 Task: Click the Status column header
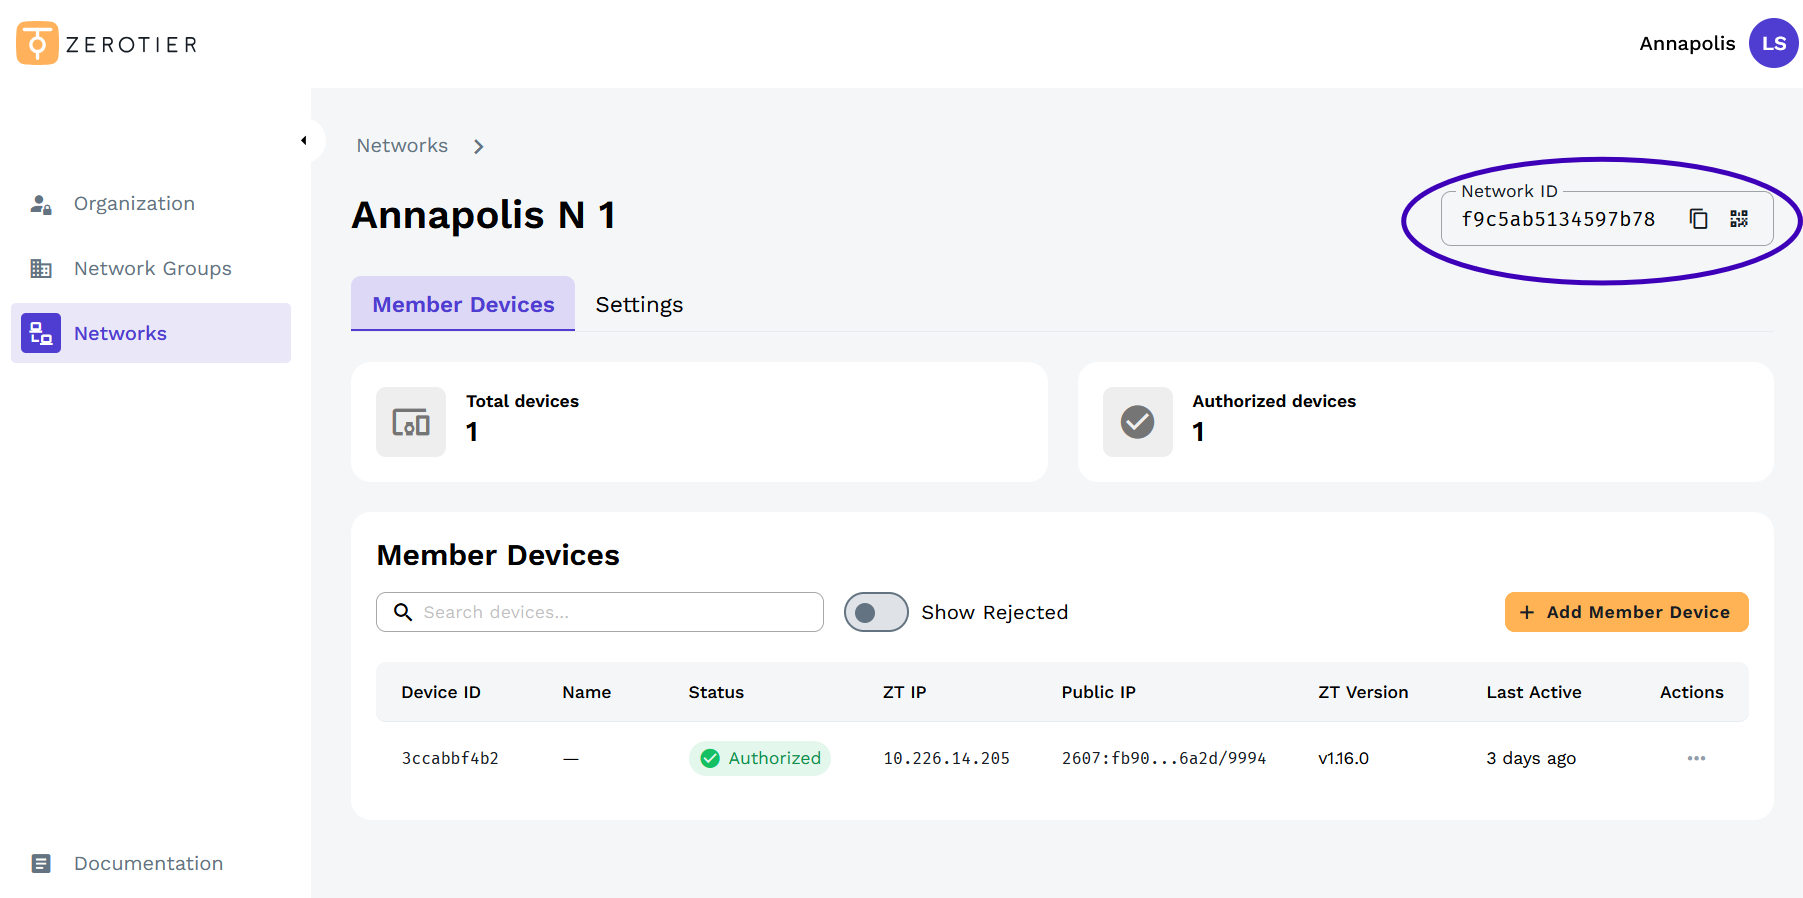point(716,692)
